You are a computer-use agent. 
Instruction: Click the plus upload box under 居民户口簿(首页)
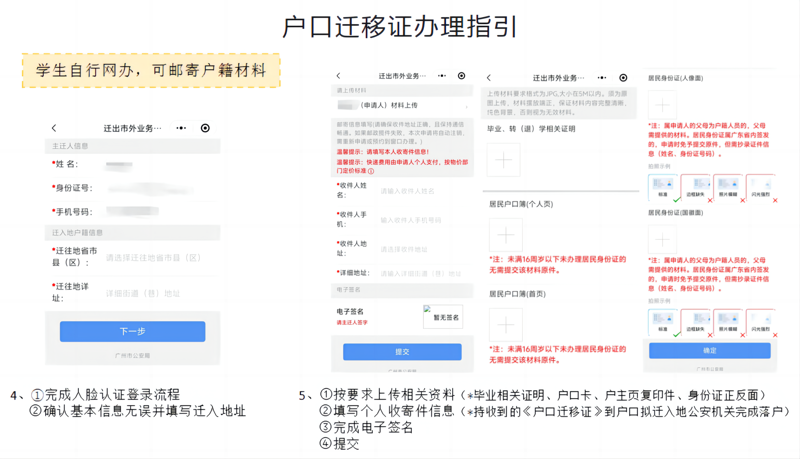(505, 324)
